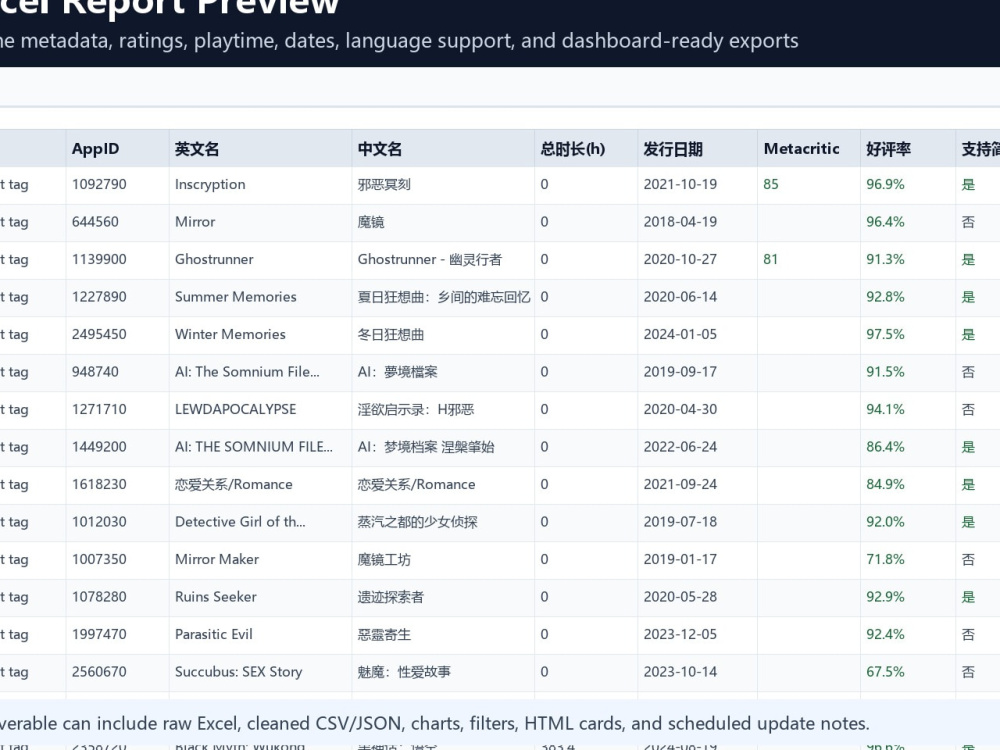
Task: Click Ghostrunner - 幽灵行者 Chinese name
Action: pyautogui.click(x=429, y=260)
